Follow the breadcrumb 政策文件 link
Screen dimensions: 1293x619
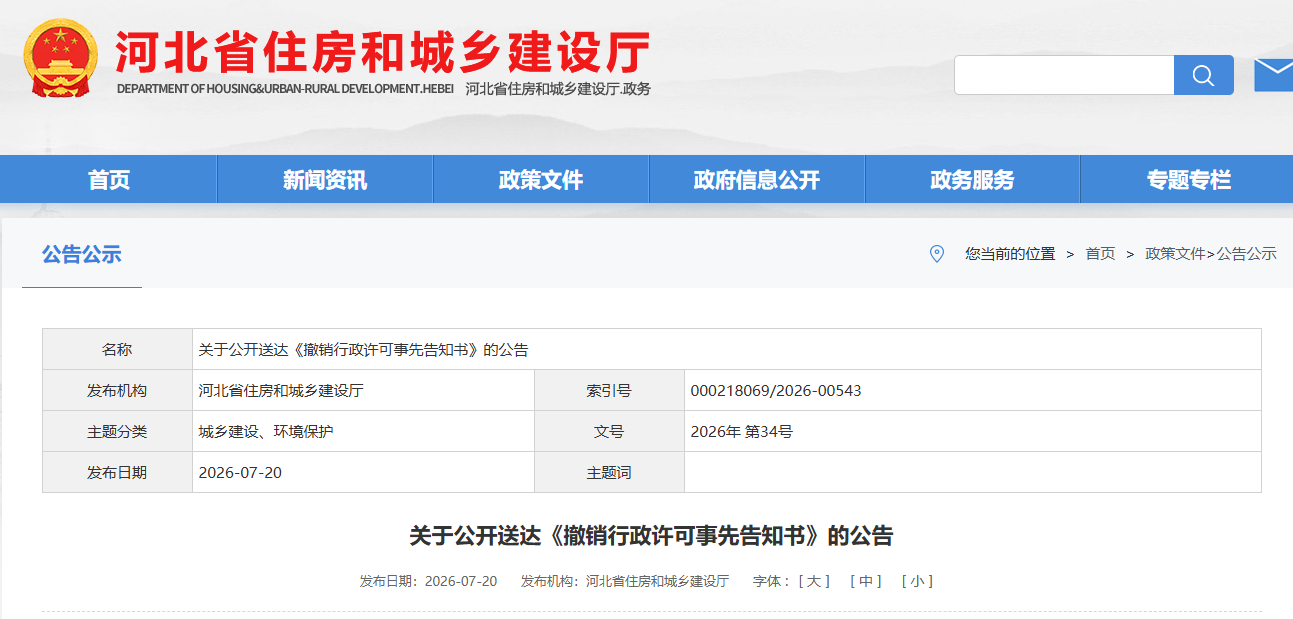click(x=1175, y=254)
